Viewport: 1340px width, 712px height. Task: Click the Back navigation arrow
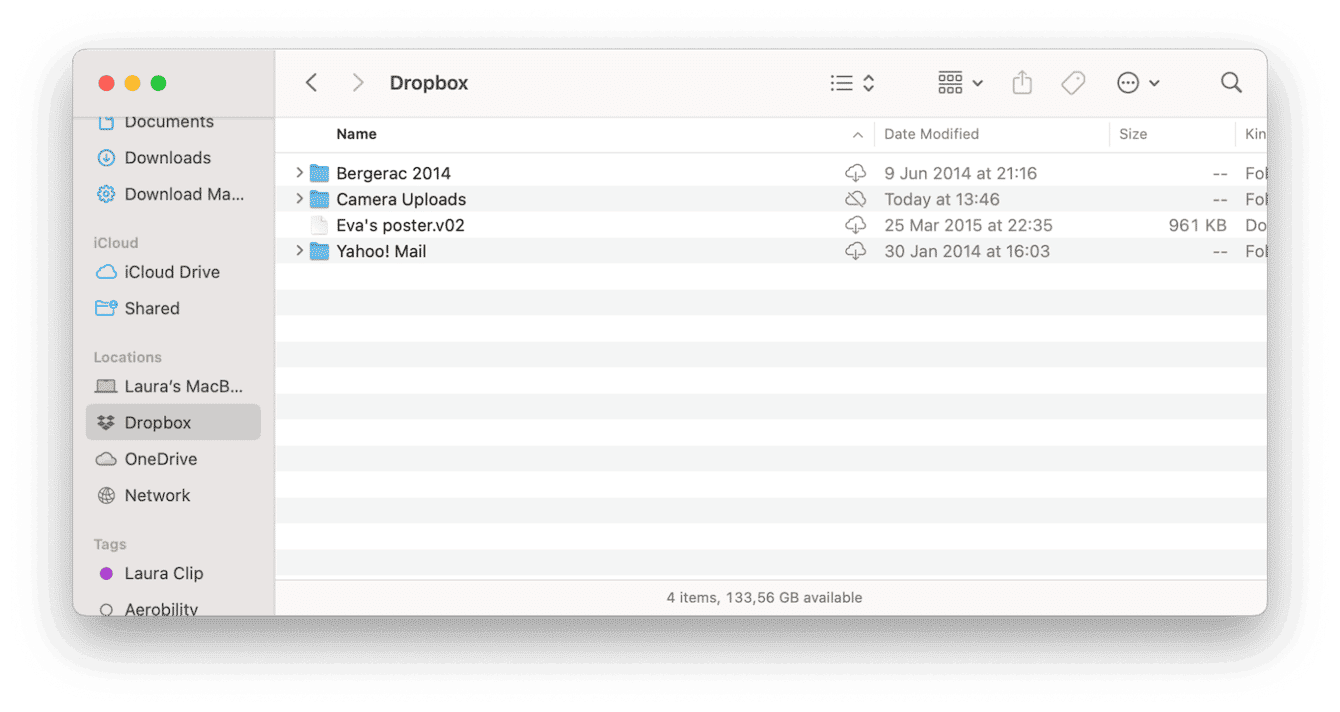click(311, 83)
